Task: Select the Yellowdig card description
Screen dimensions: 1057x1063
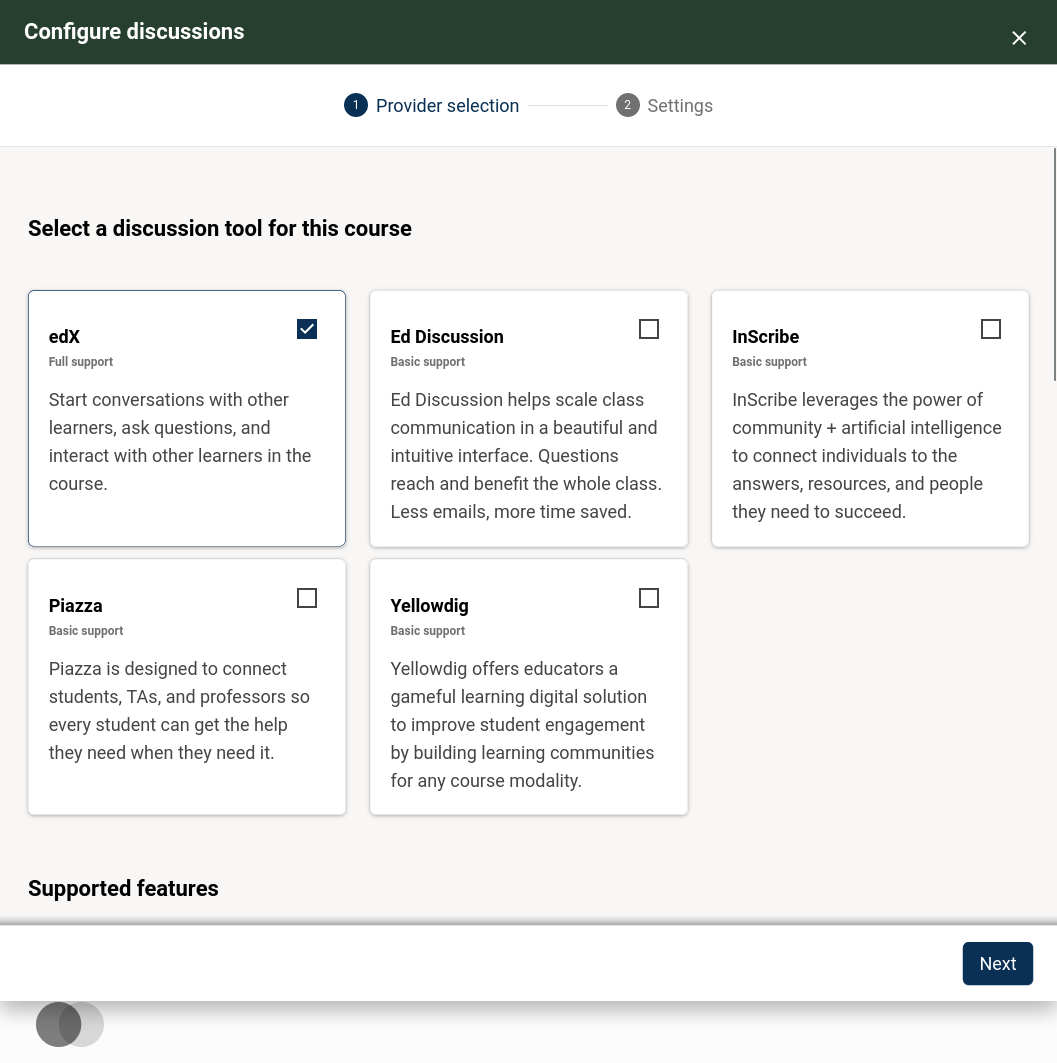Action: tap(522, 725)
